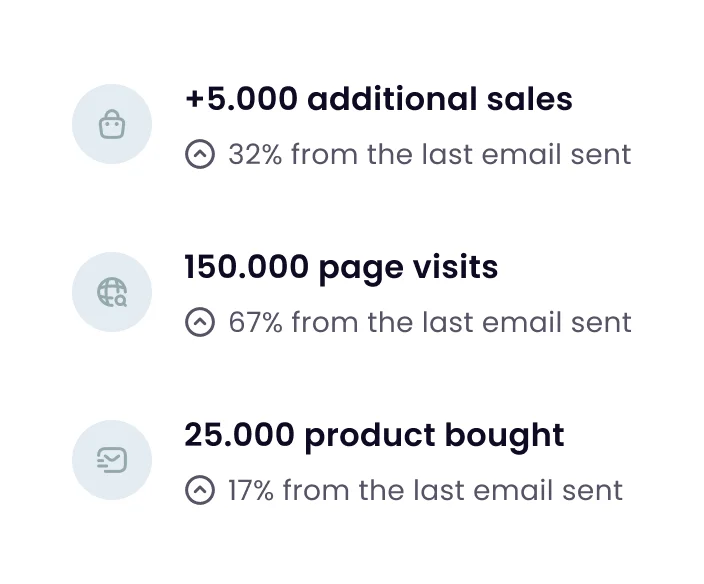Select the '+5.000 additional sales' heading
Viewport: 704px width, 584px height.
(379, 99)
